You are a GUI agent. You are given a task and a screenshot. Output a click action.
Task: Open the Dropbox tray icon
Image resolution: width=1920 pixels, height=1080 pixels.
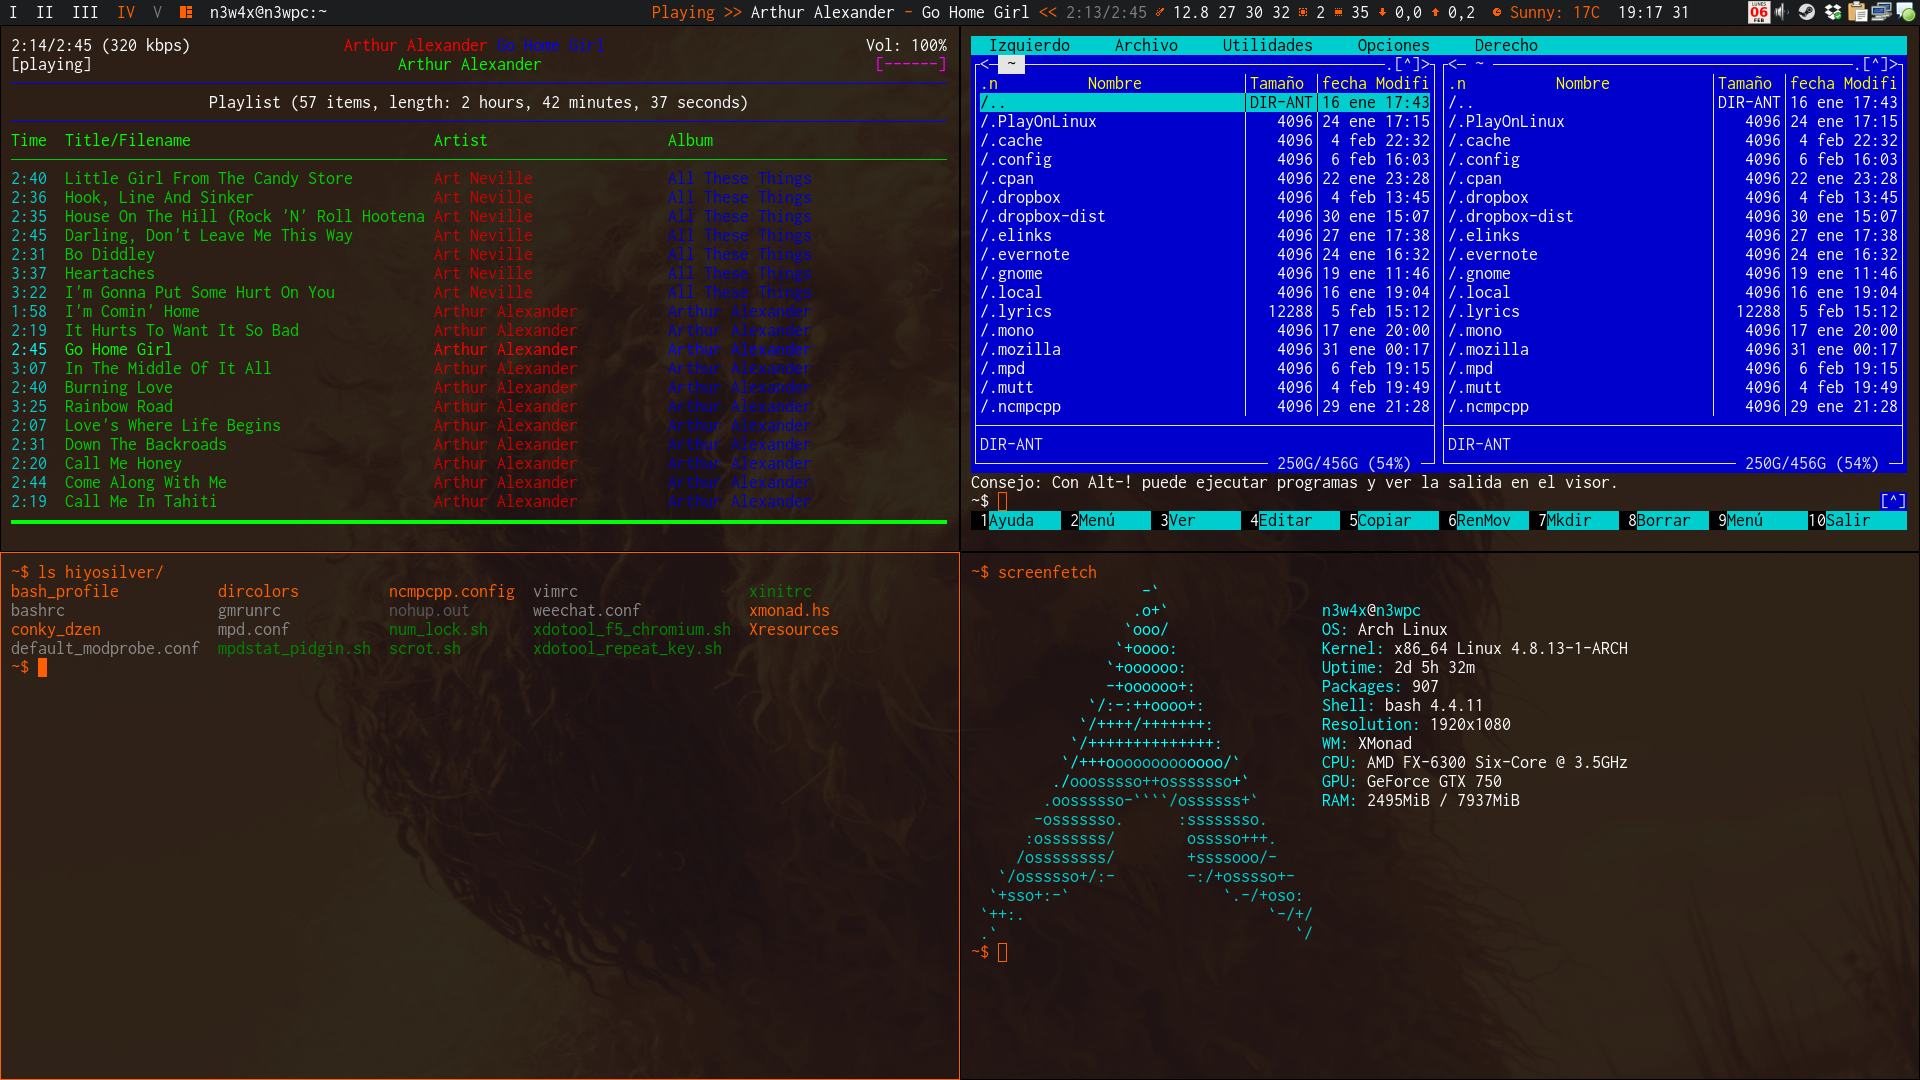pyautogui.click(x=1832, y=12)
